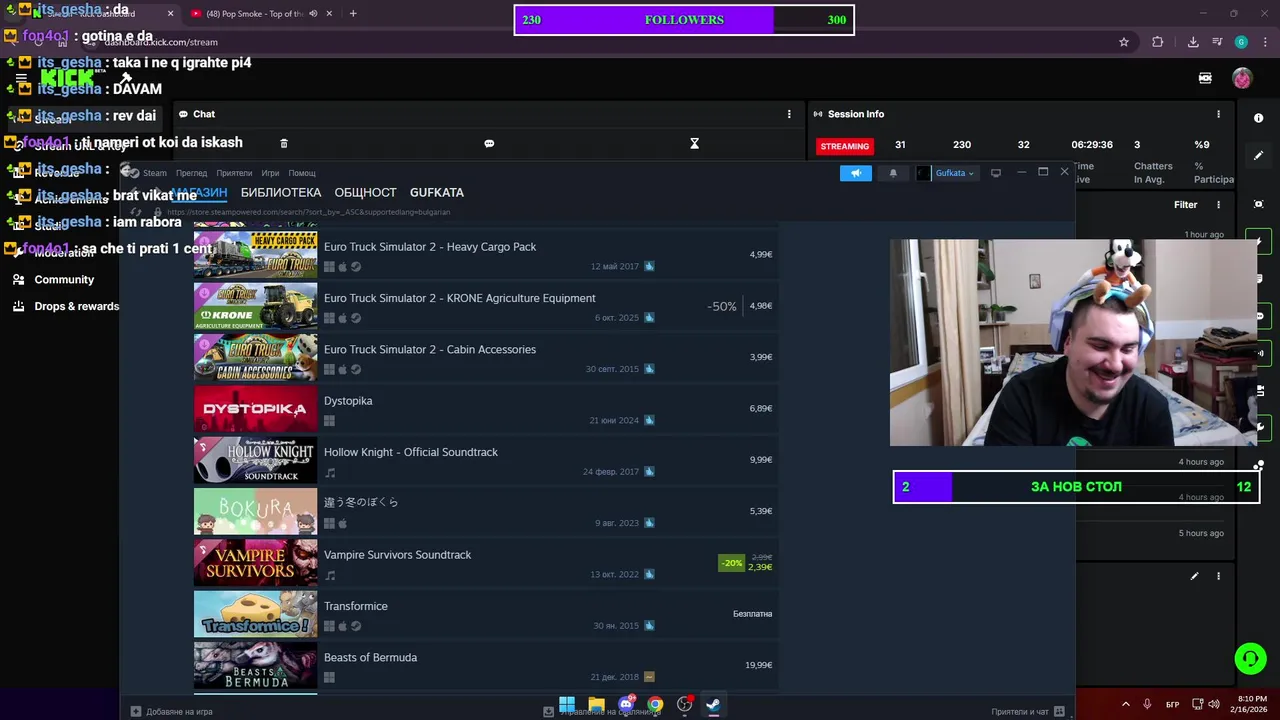Click the BOKURA game thumbnail
This screenshot has height=720, width=1280.
(x=255, y=511)
